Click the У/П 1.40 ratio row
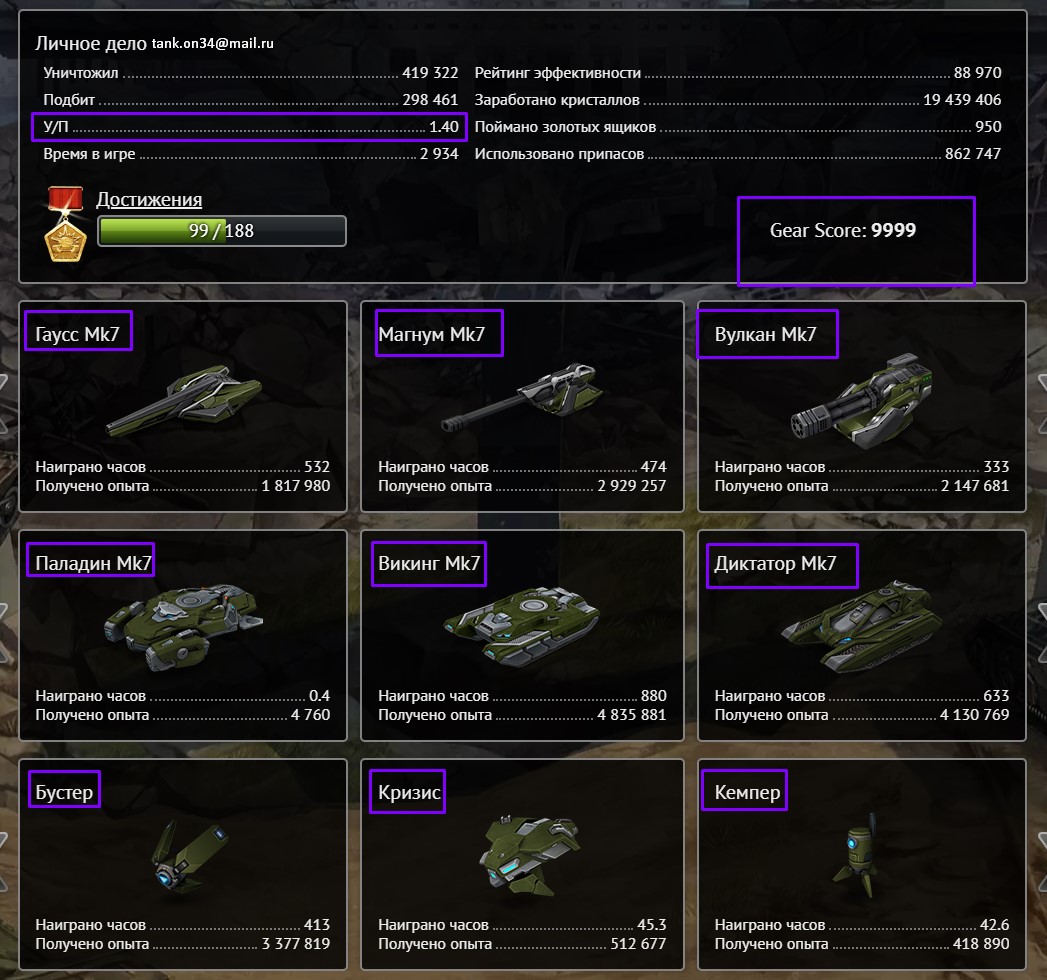Image resolution: width=1047 pixels, height=980 pixels. tap(250, 127)
